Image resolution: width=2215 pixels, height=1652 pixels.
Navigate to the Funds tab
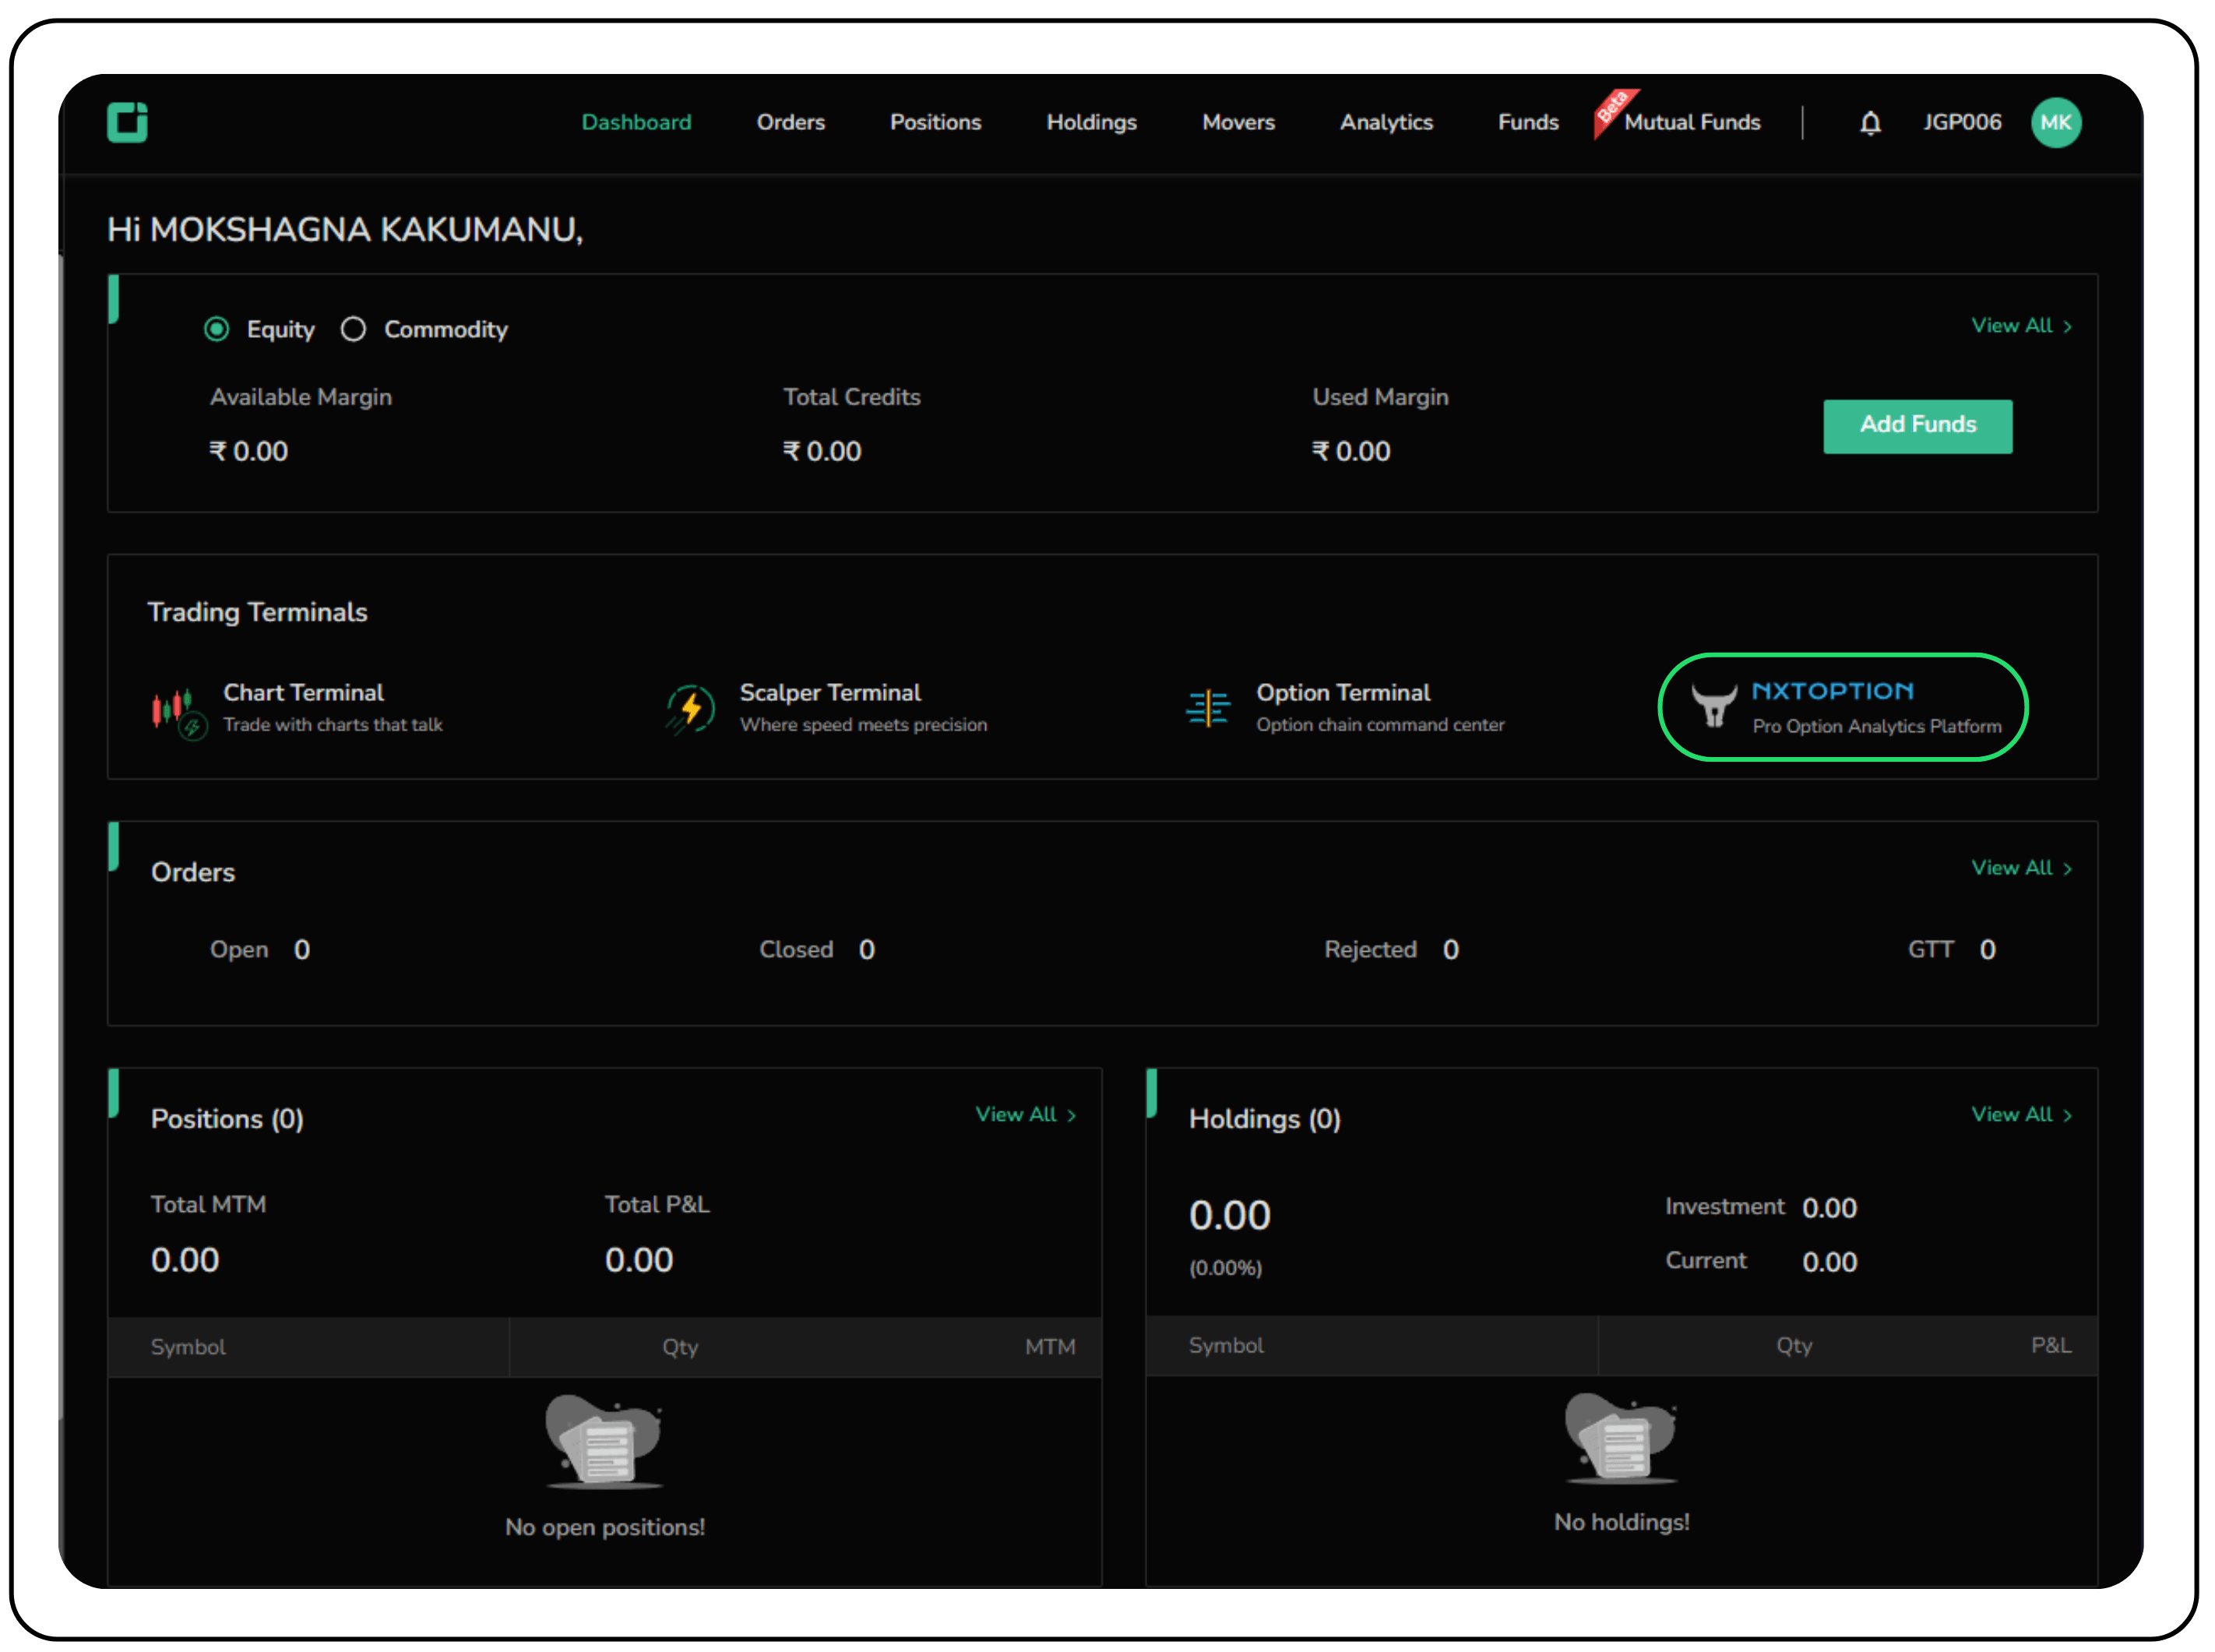point(1527,122)
